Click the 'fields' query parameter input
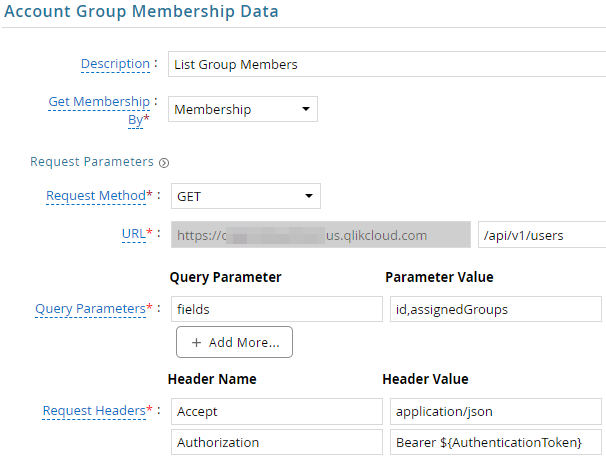 pos(277,309)
